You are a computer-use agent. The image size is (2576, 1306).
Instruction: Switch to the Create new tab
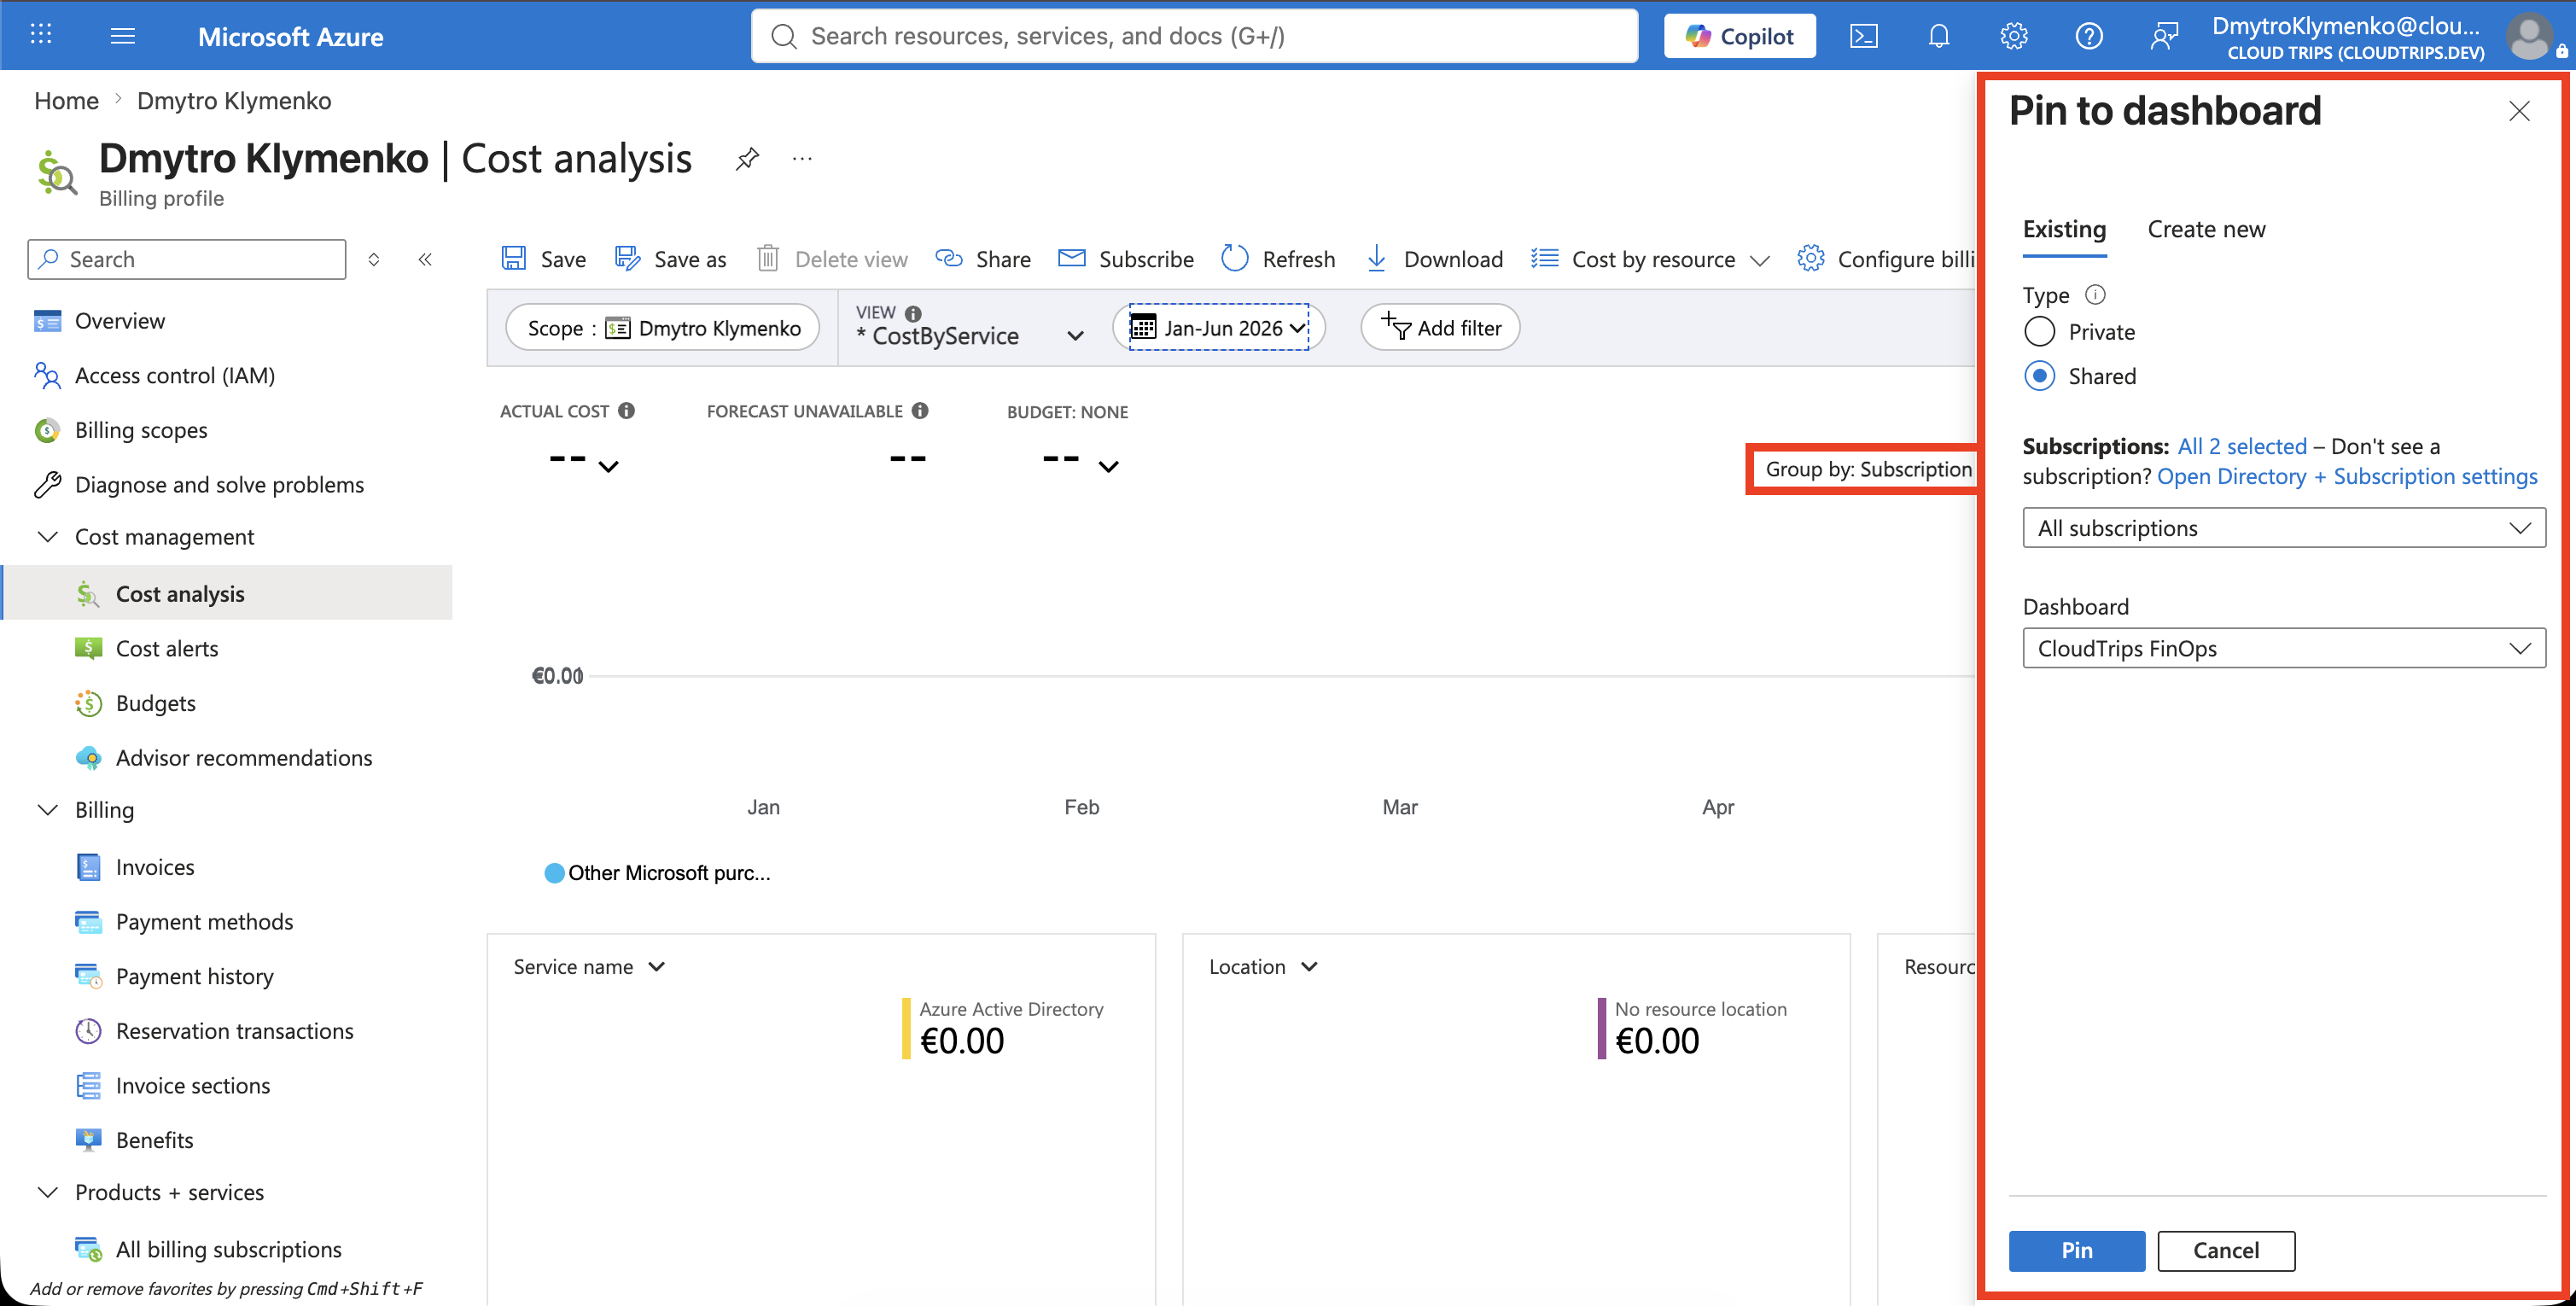pyautogui.click(x=2206, y=229)
